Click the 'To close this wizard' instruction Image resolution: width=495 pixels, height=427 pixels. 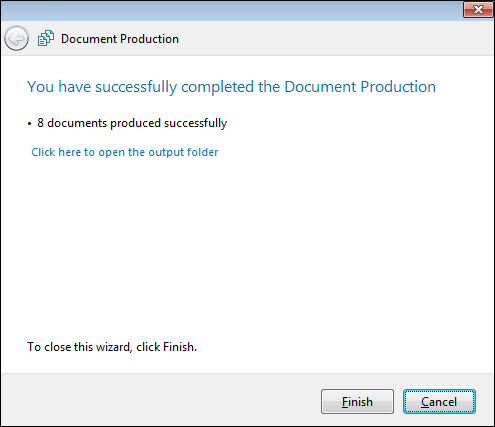pos(112,347)
